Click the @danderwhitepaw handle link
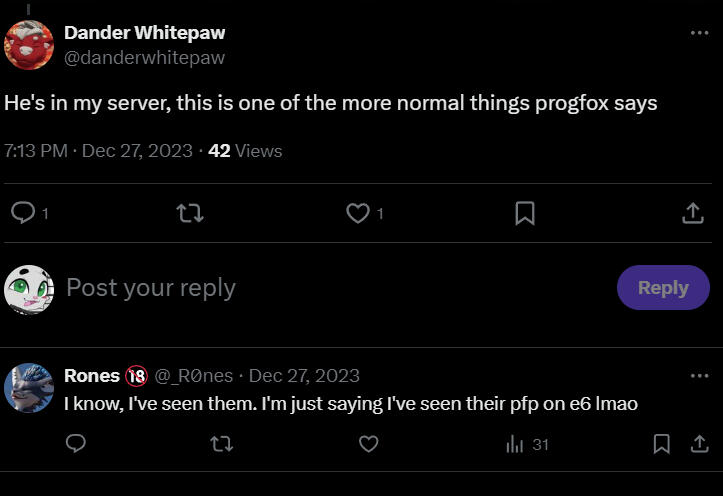This screenshot has height=496, width=723. point(144,58)
